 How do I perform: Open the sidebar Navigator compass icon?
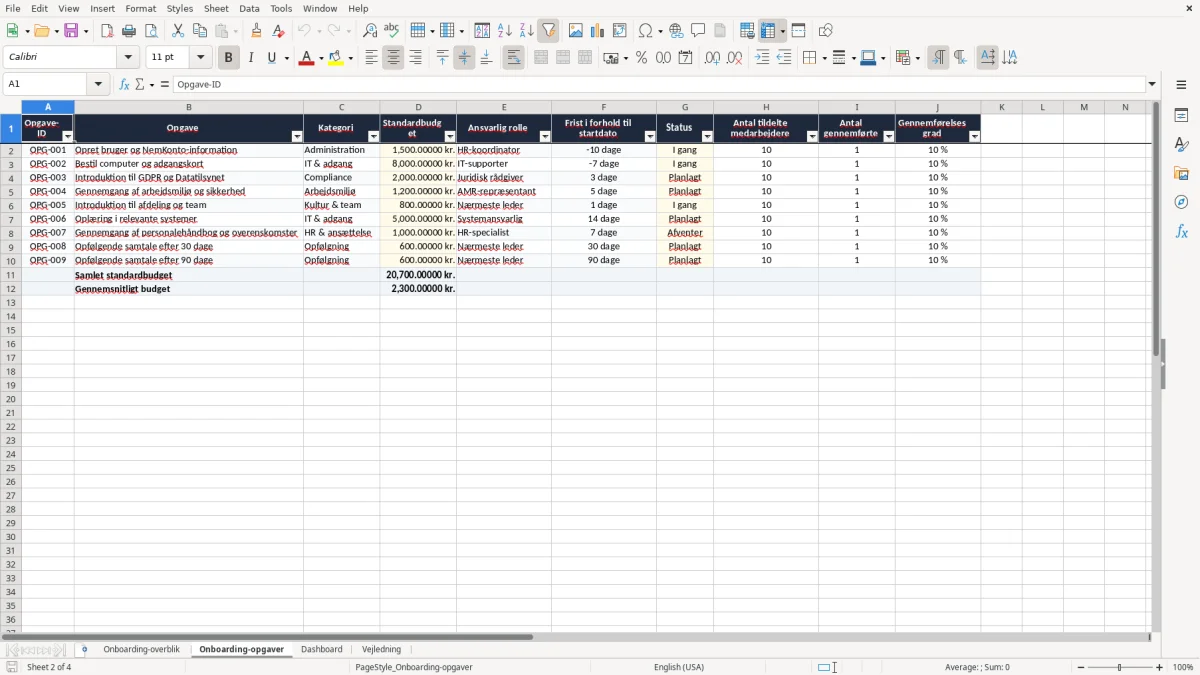point(1181,203)
